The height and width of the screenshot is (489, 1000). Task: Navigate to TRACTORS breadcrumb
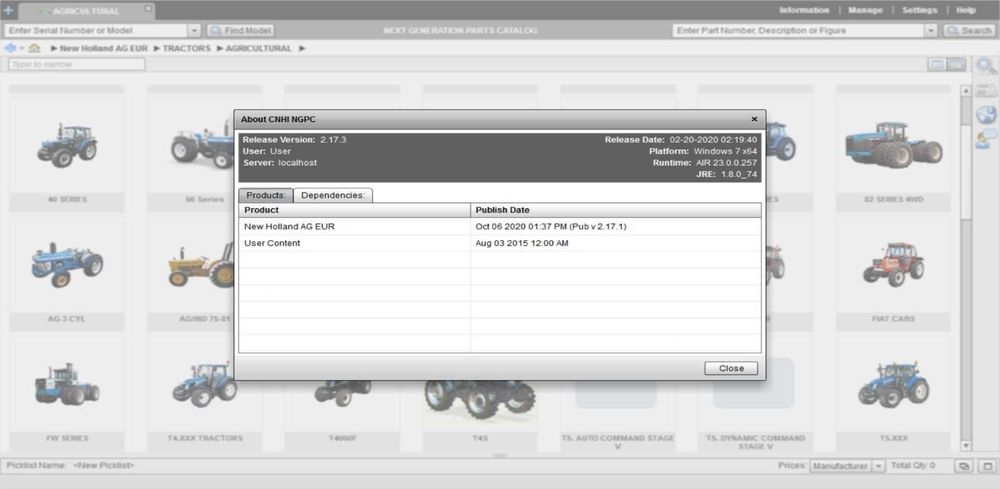(x=186, y=48)
